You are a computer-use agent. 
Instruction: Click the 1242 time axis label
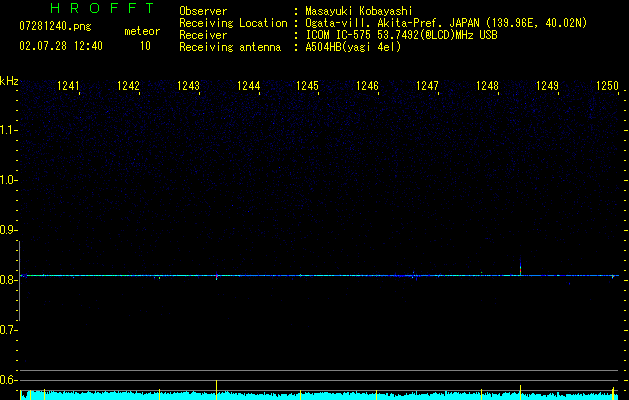point(128,86)
